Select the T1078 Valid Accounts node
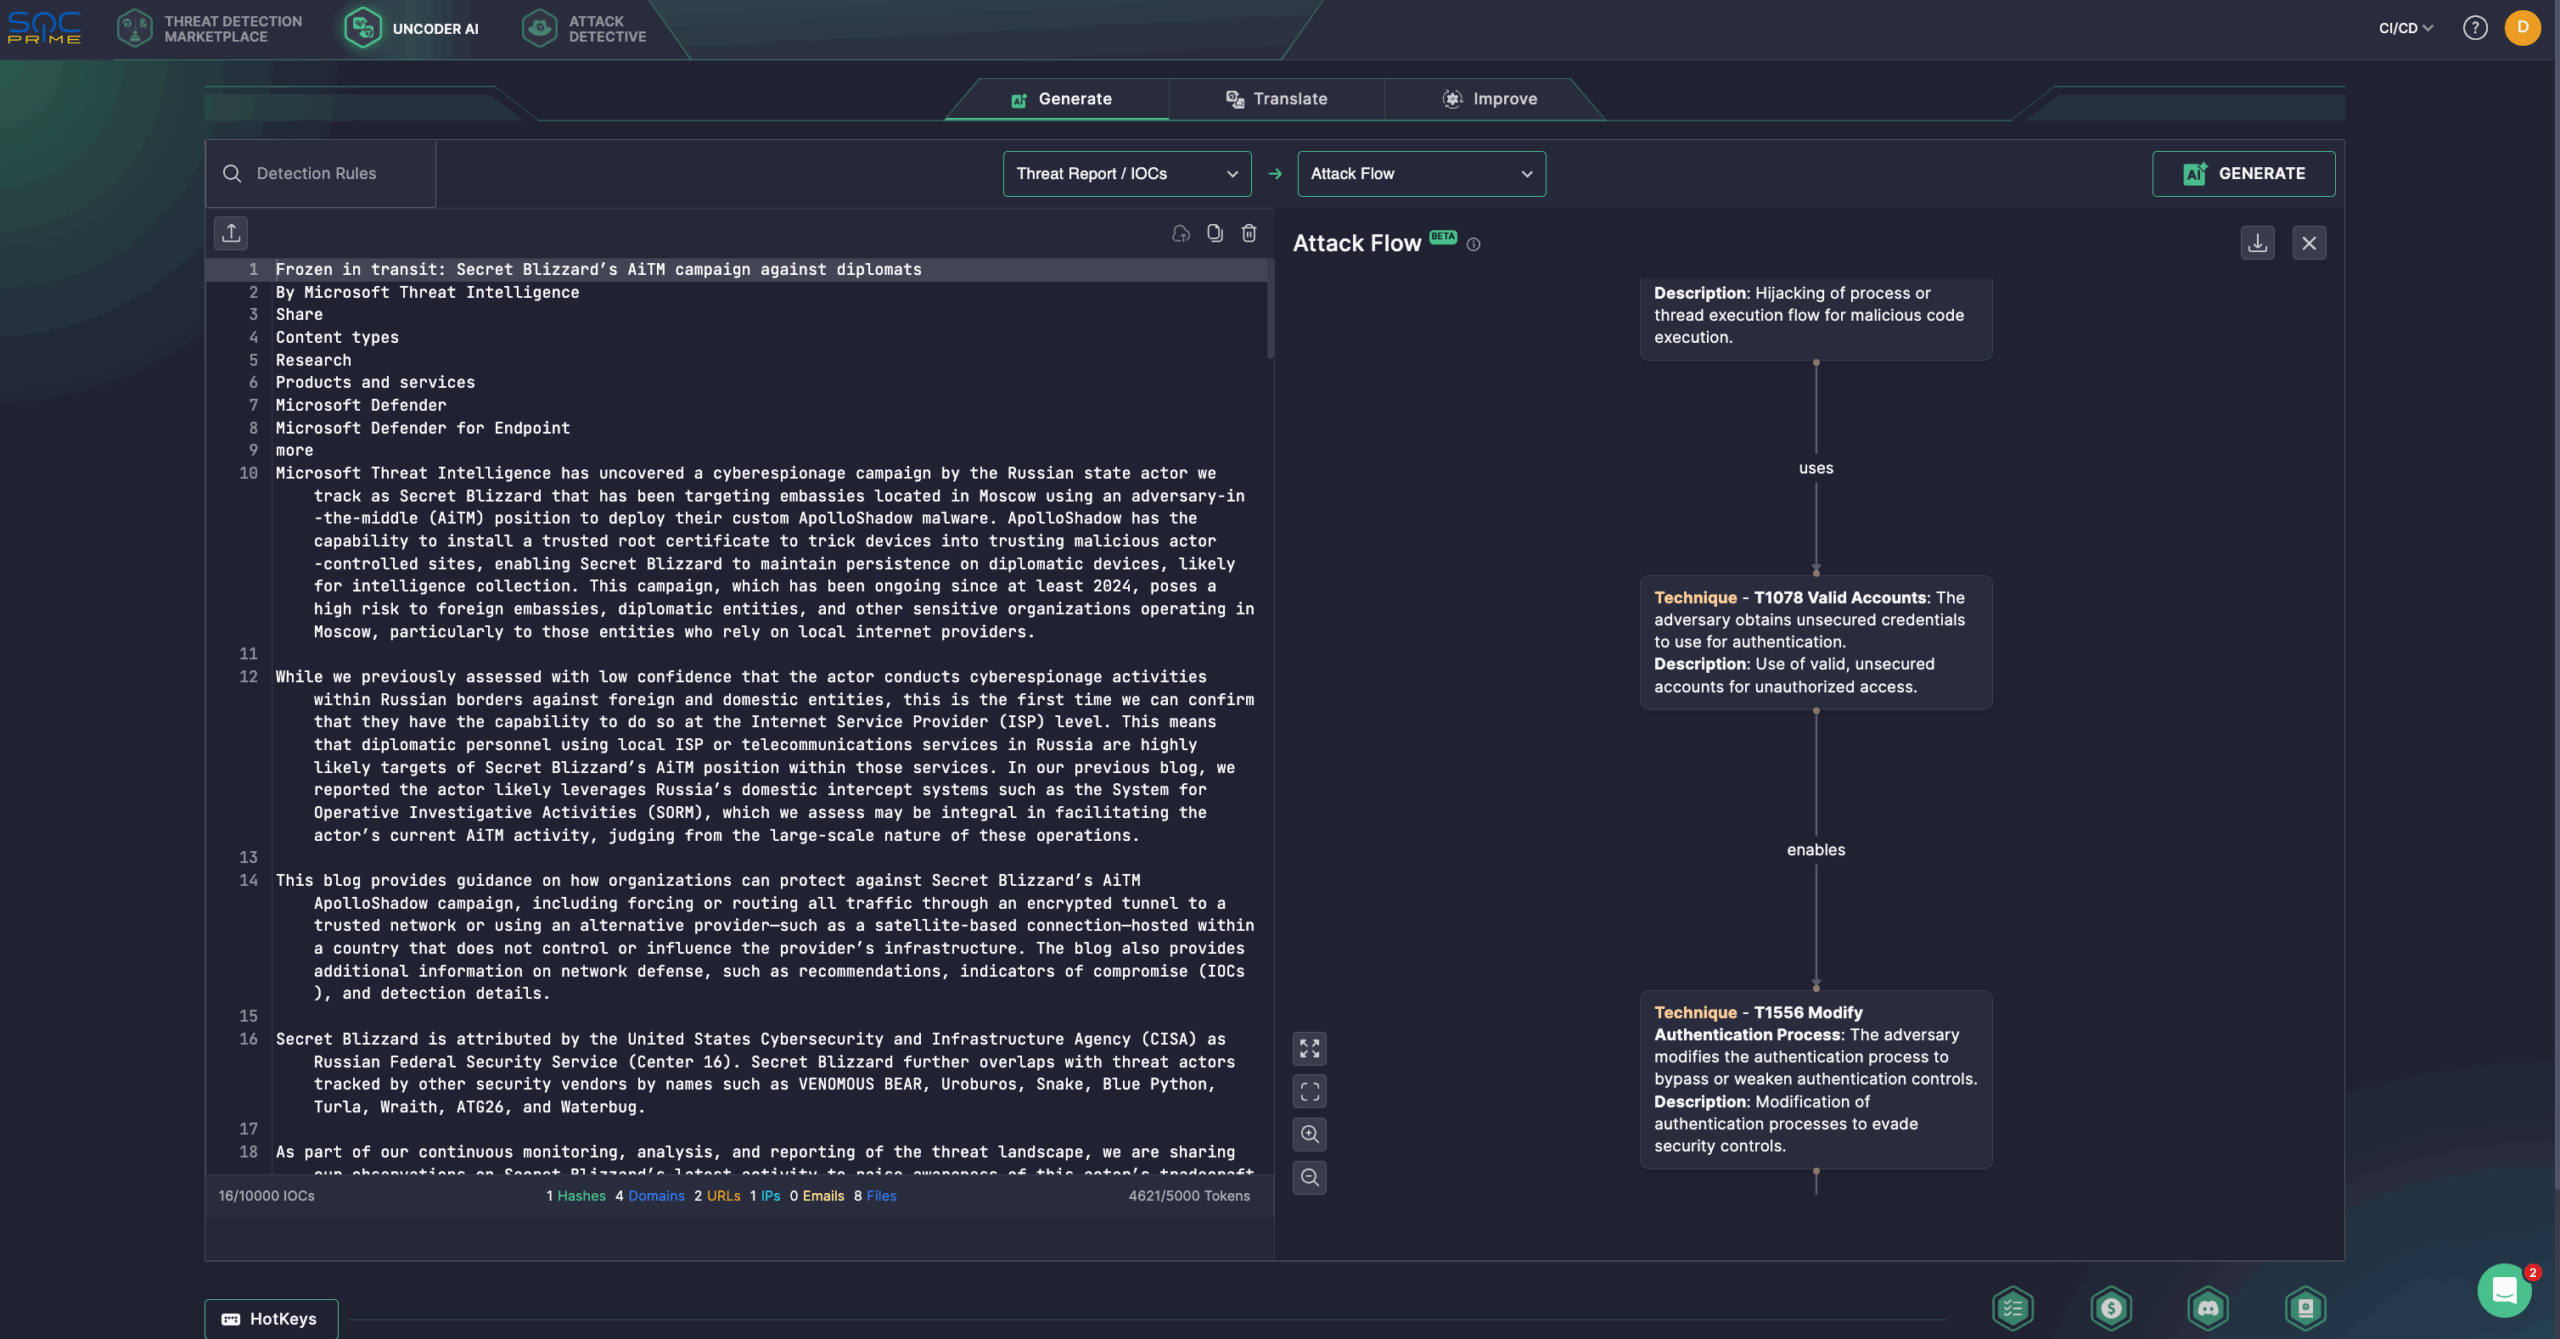 pos(1816,642)
